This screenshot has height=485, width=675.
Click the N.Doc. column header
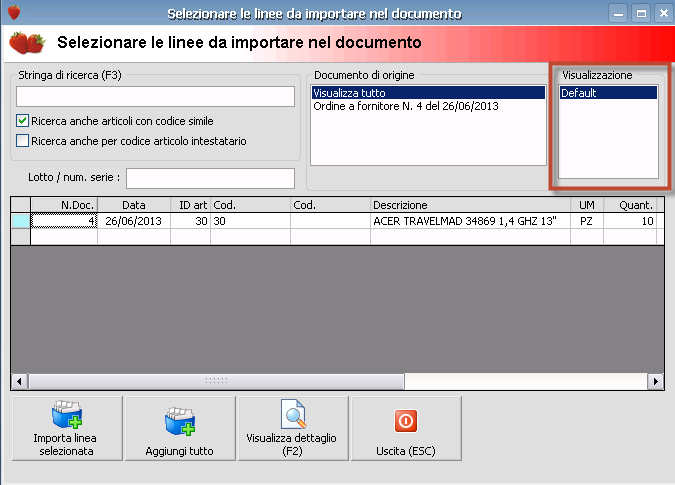[x=64, y=205]
